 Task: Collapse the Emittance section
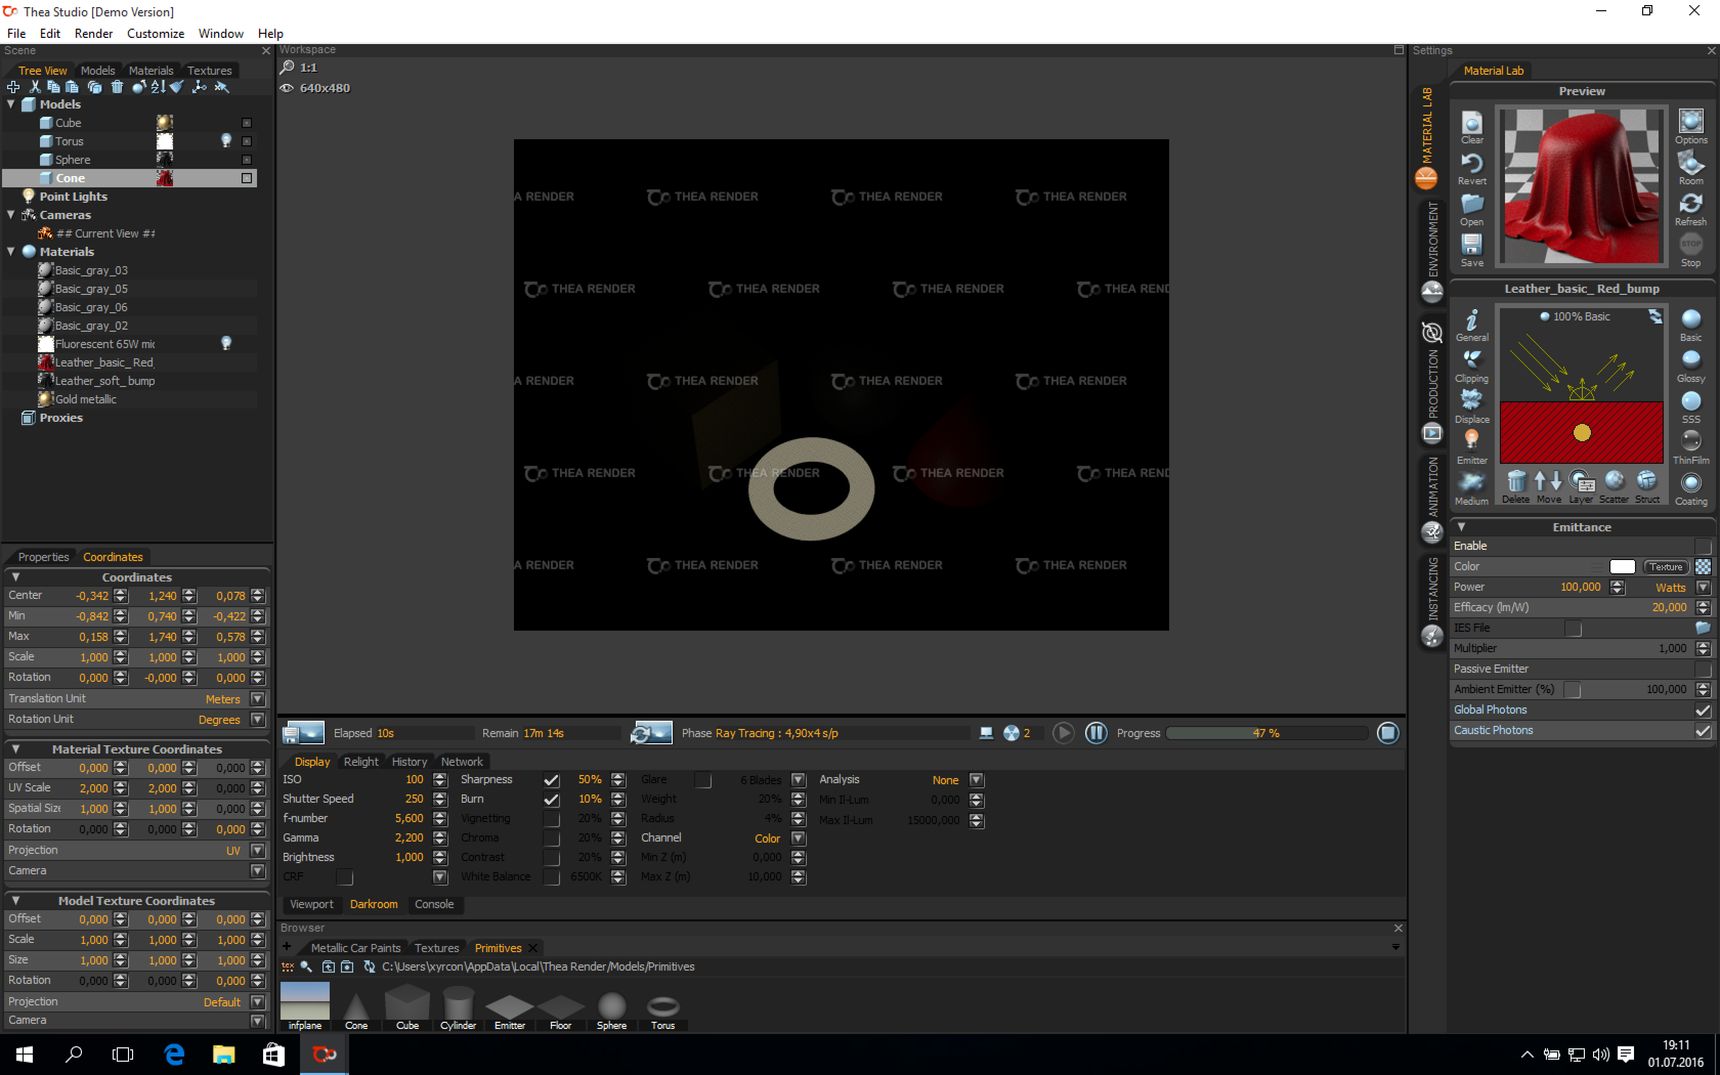click(1461, 527)
